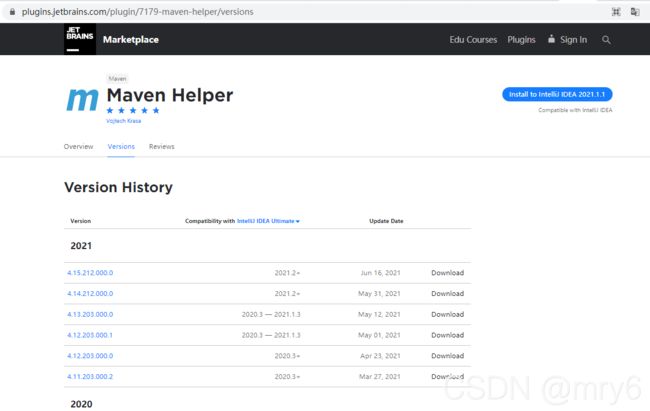Click Compatible with IntelliJ IDEA note
The width and height of the screenshot is (650, 411).
click(x=575, y=110)
